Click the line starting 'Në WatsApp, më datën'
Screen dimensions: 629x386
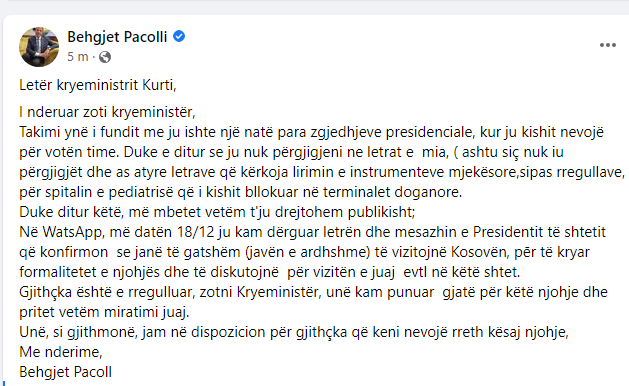click(312, 232)
